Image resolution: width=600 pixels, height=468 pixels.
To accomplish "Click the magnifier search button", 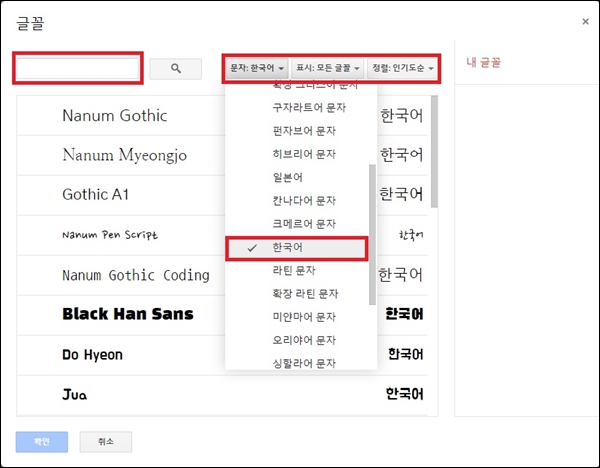I will [176, 69].
